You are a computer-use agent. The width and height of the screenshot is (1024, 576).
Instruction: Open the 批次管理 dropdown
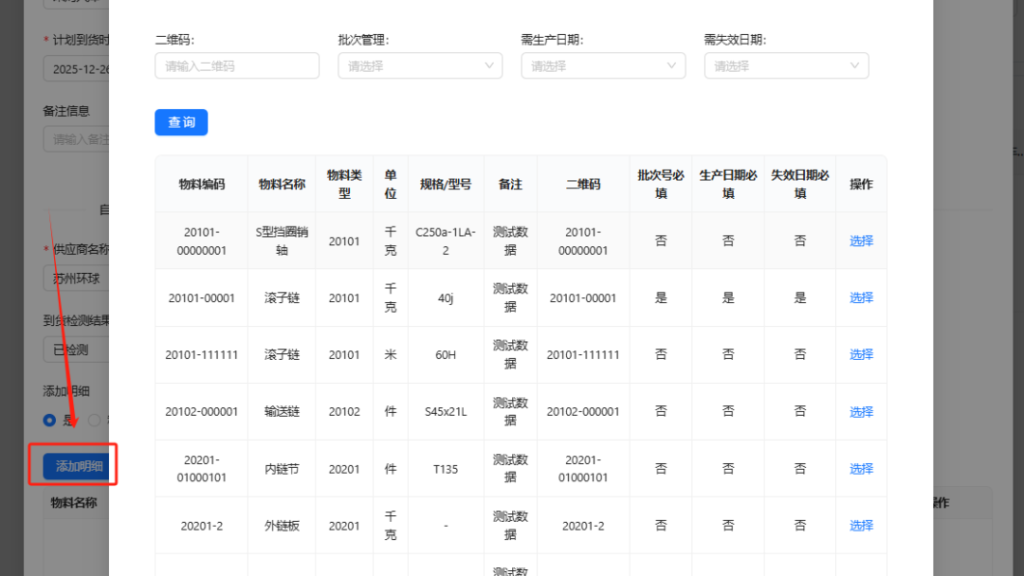410,66
